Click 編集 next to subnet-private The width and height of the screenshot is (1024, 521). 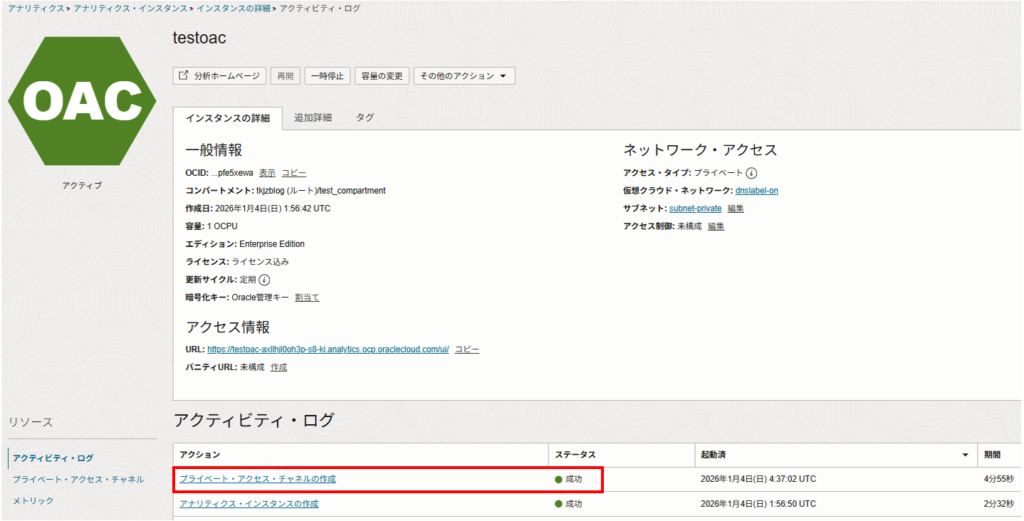coord(735,208)
